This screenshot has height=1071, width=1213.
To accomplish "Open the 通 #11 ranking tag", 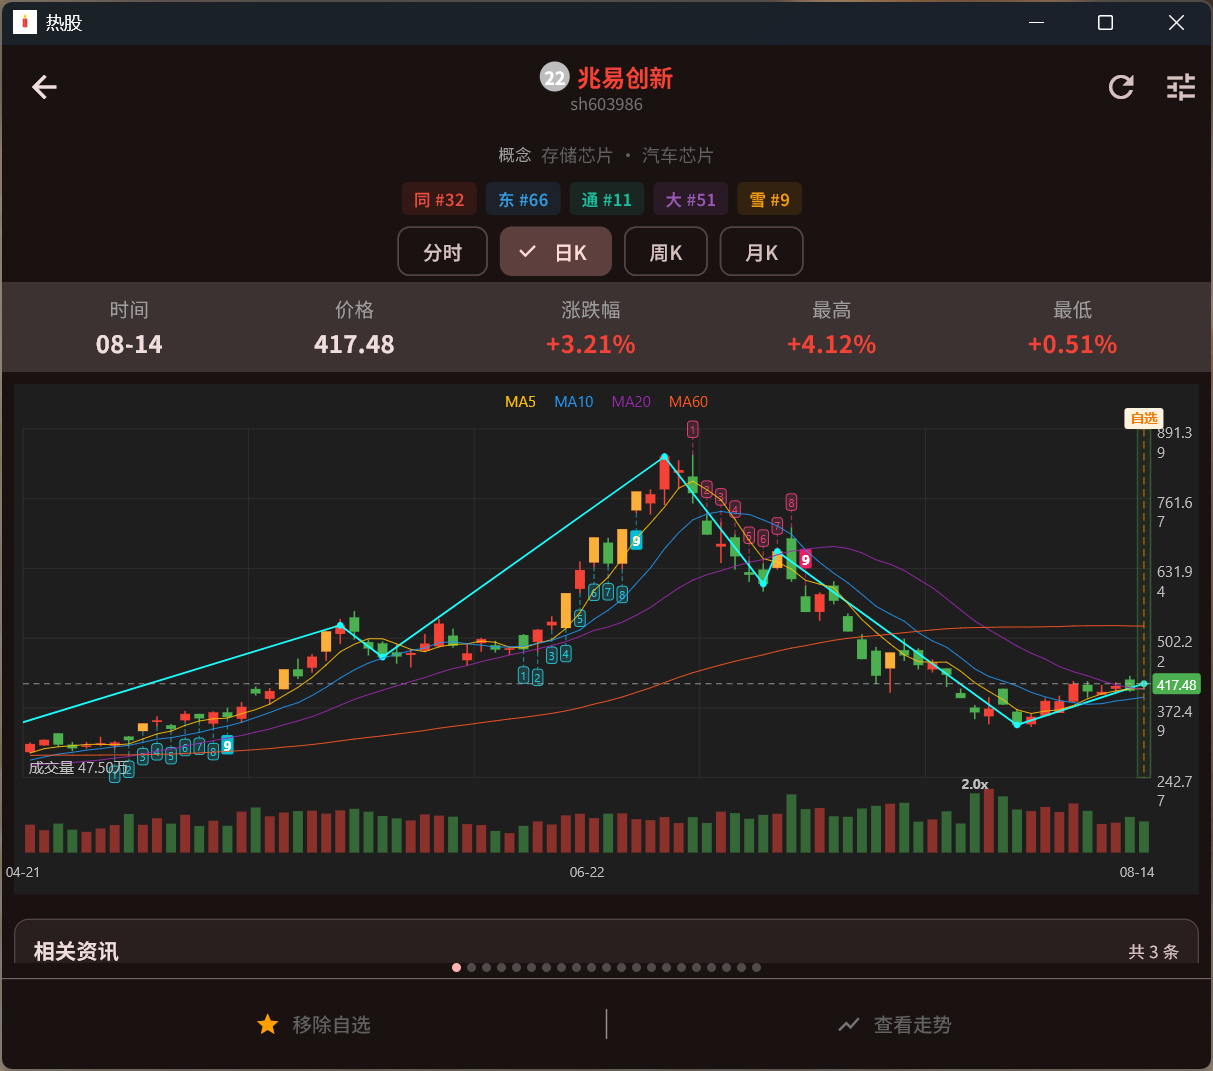I will click(607, 199).
